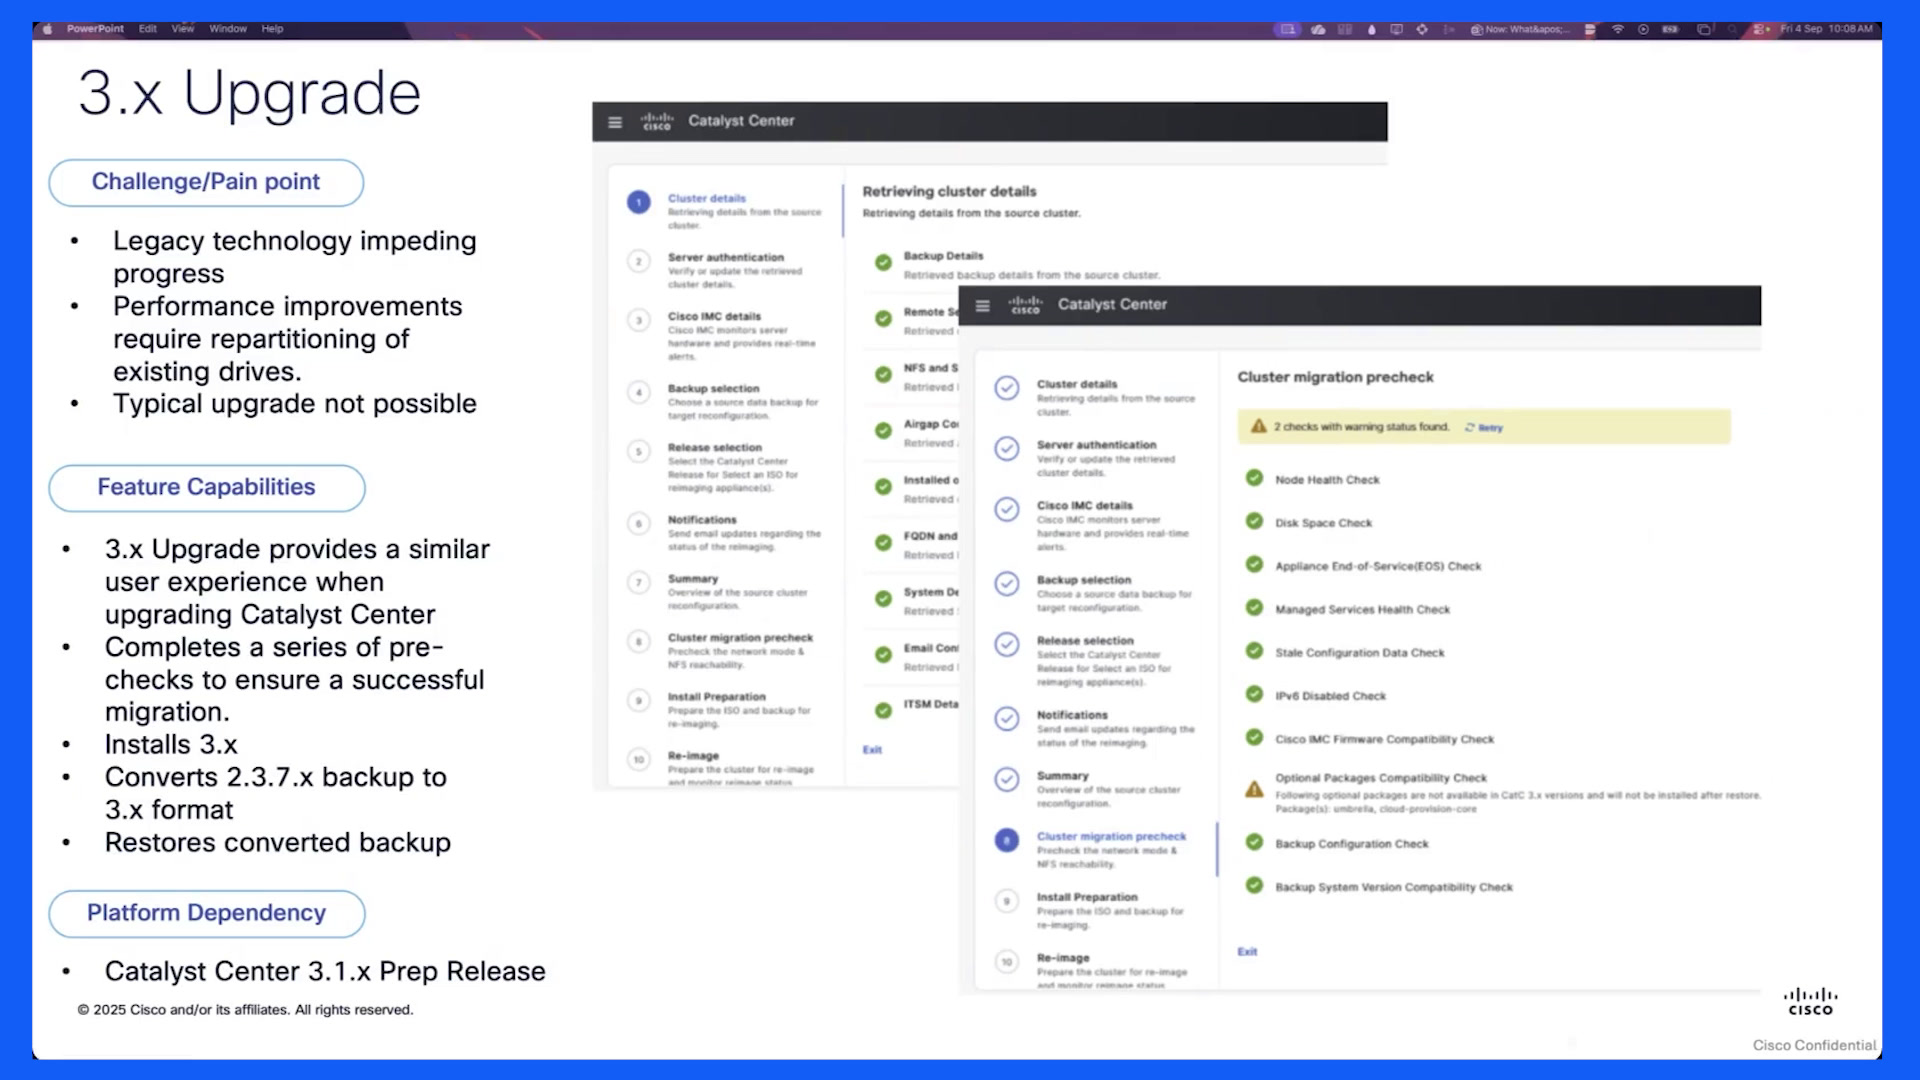Click green check beside Backup Details
Screen dimensions: 1920x1080
pos(883,262)
